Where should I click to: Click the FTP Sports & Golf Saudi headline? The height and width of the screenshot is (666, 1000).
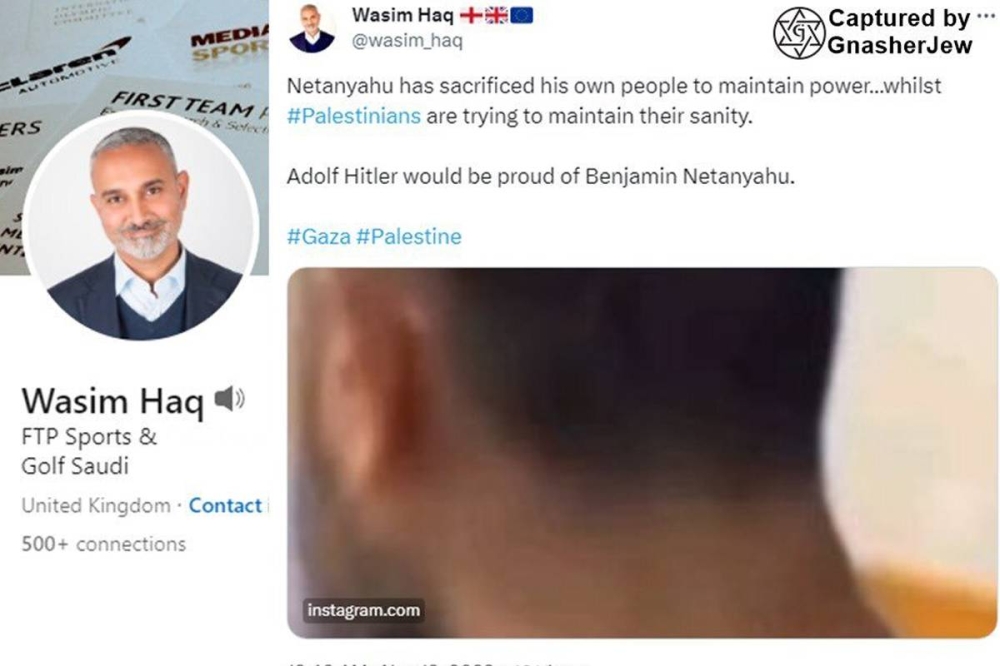click(89, 451)
